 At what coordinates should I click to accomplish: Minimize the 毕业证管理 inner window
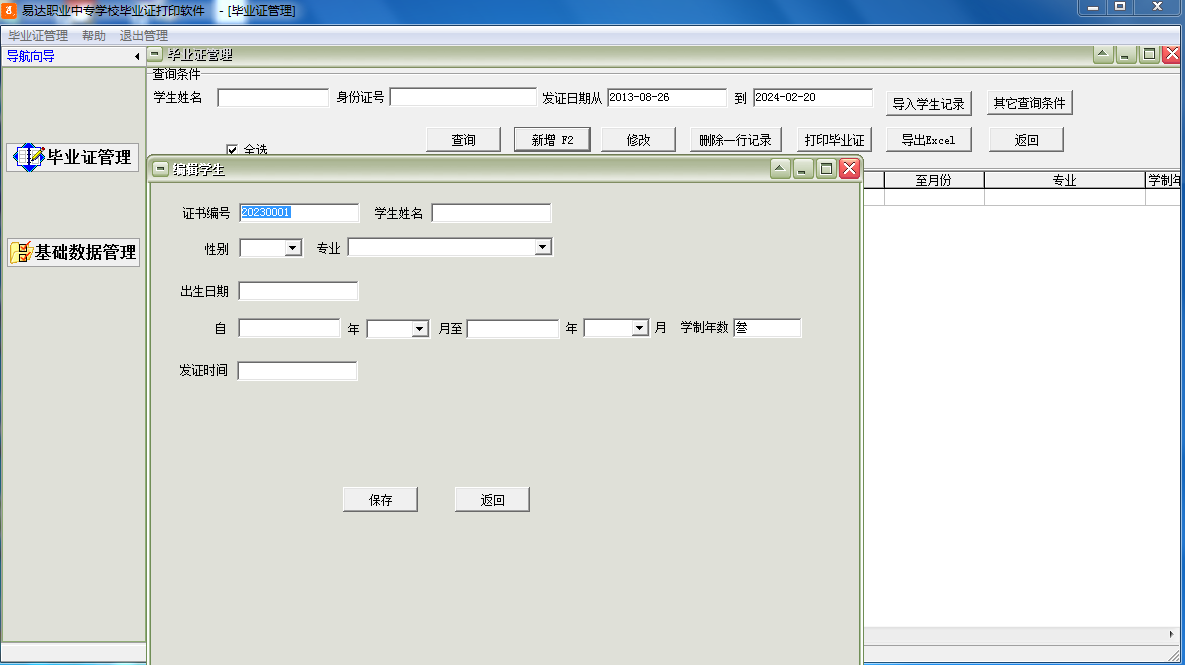point(1125,54)
